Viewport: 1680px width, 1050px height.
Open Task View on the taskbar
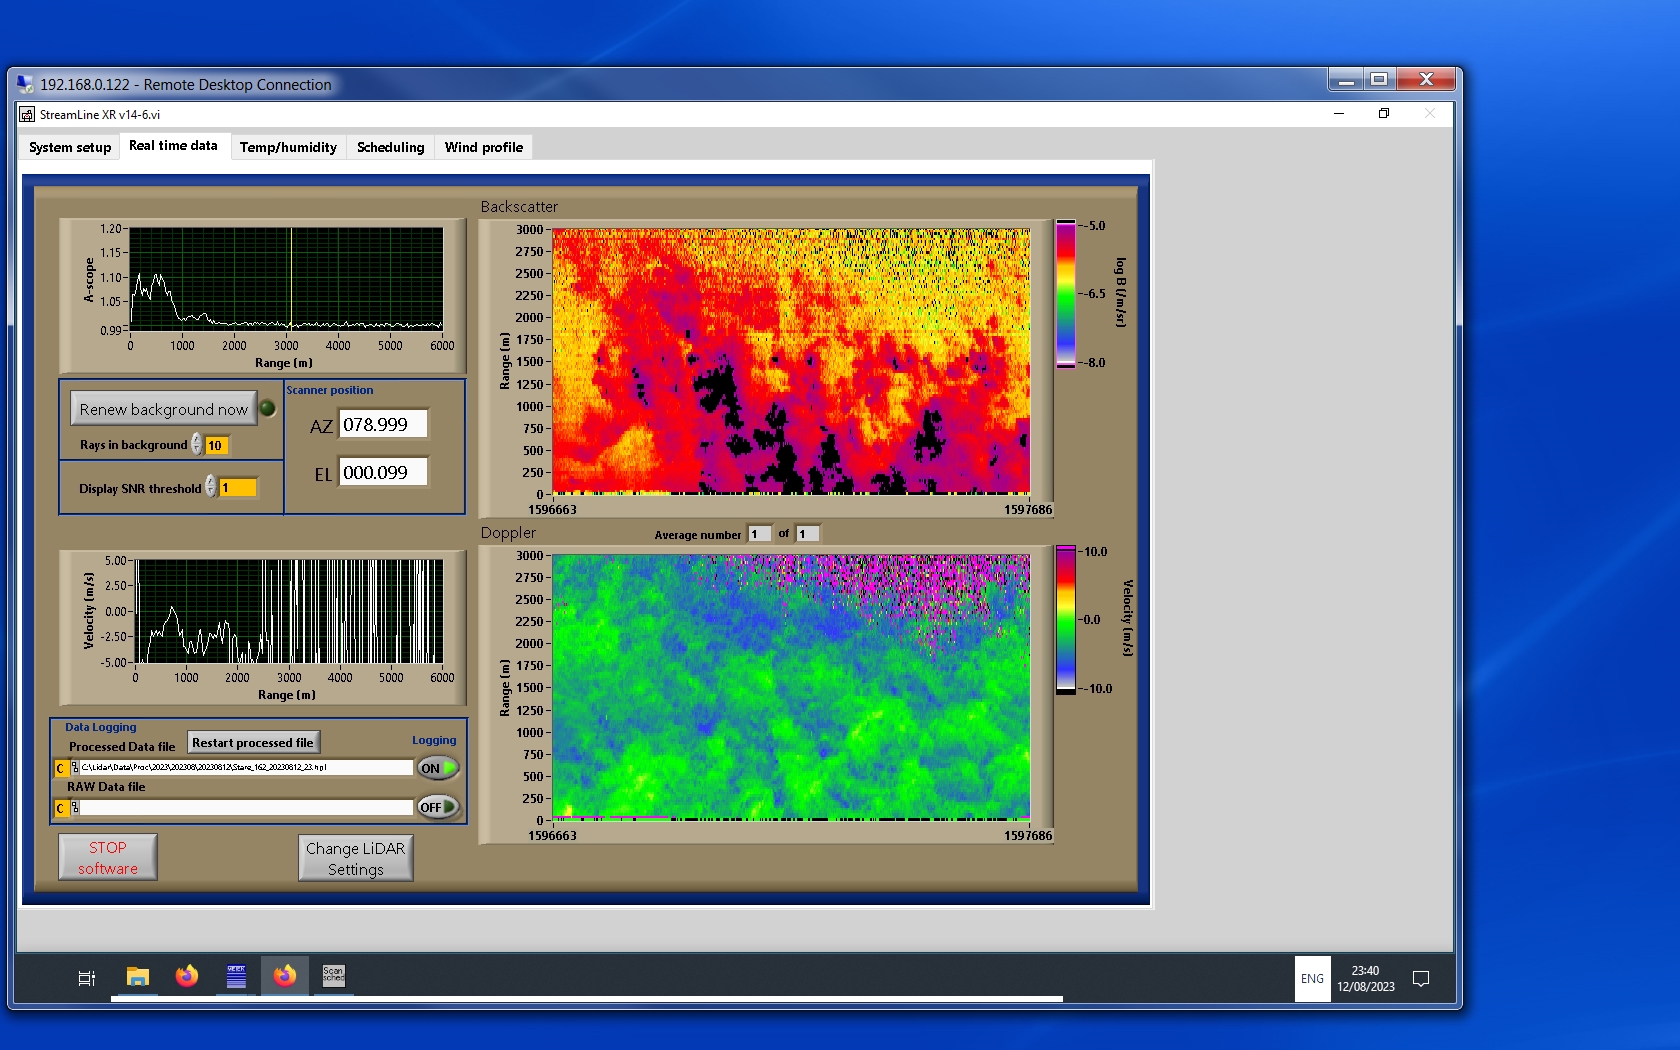point(87,978)
